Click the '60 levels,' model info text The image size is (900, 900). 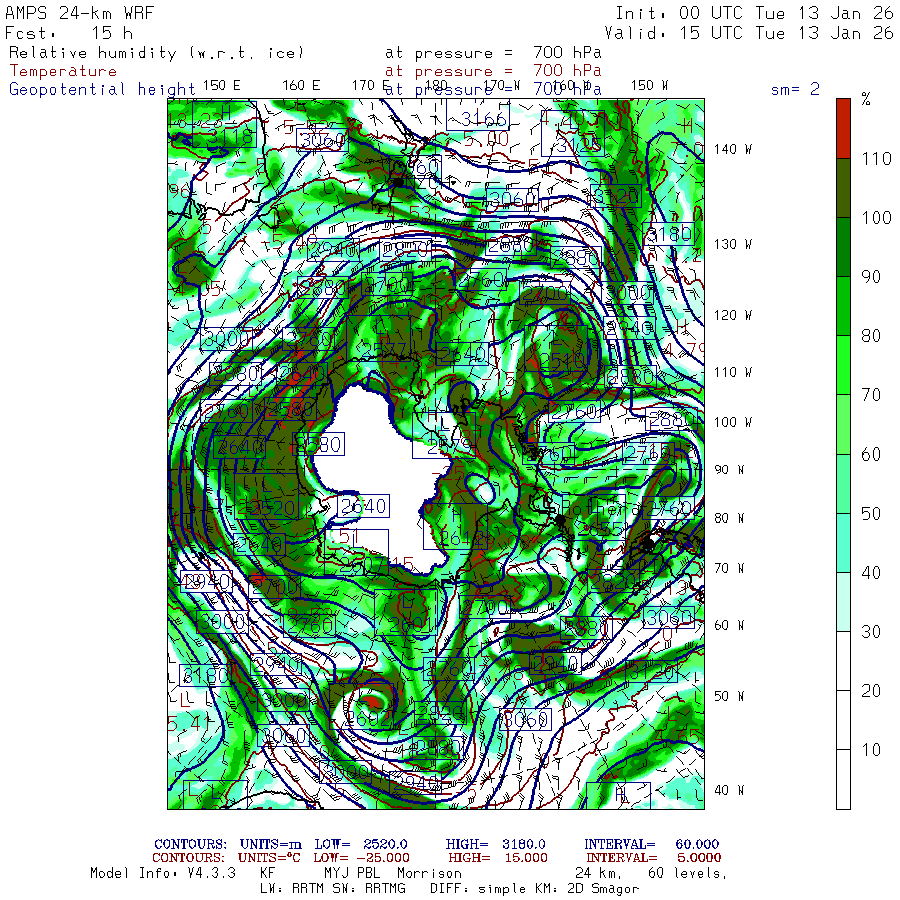point(688,873)
